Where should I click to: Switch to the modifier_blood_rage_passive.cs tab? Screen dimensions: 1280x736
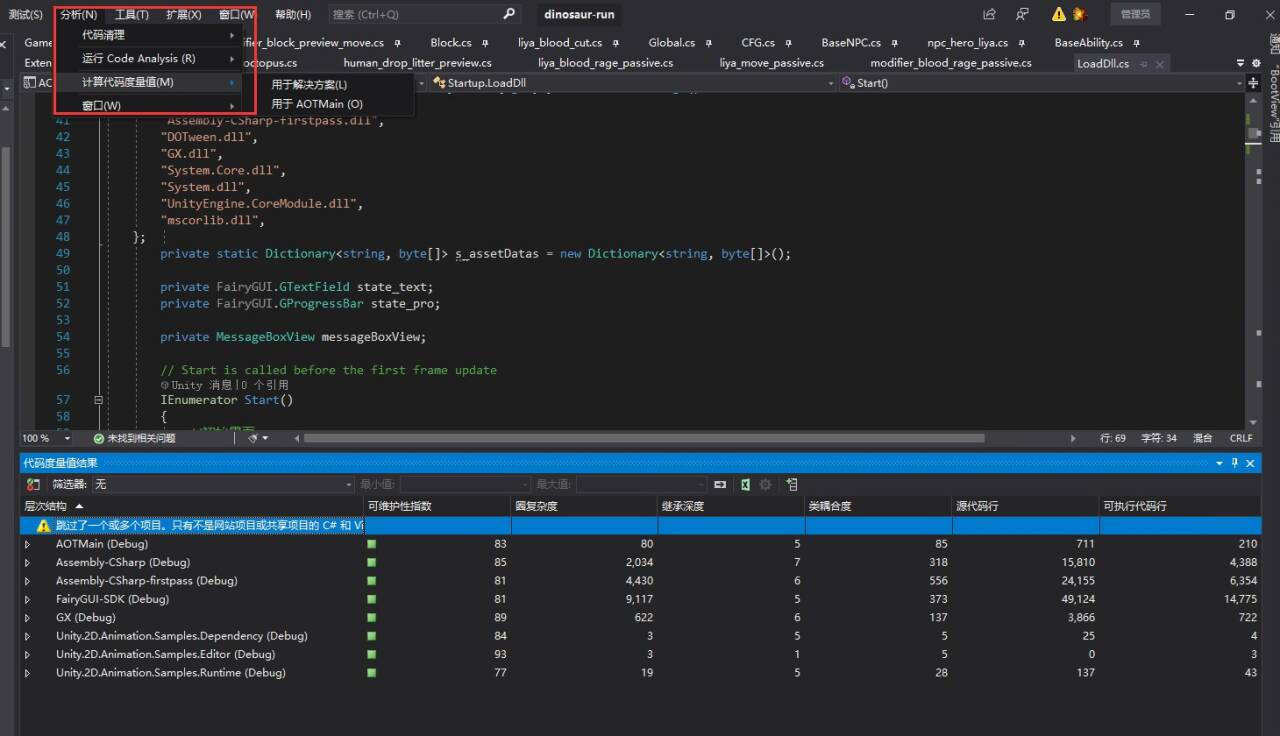tap(950, 63)
